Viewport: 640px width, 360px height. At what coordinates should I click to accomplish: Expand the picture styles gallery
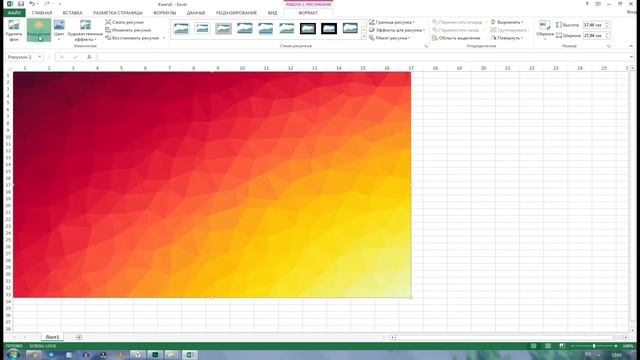click(x=364, y=37)
